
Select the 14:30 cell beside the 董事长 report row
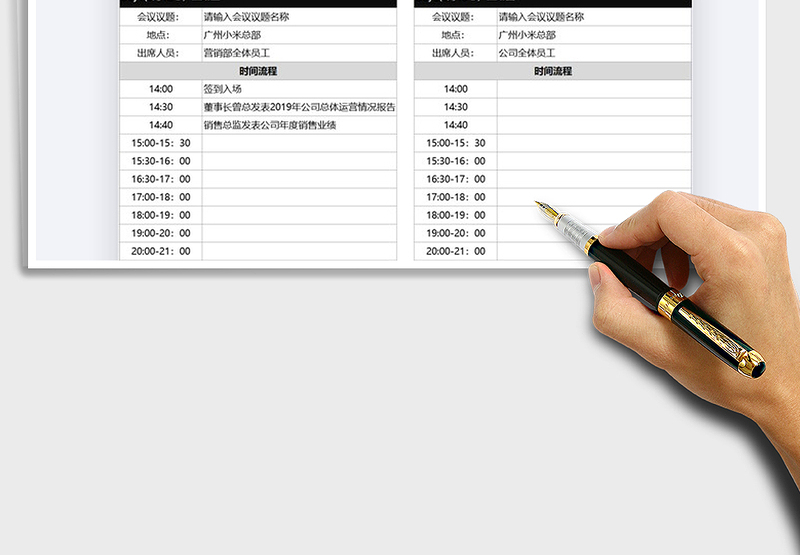[x=161, y=107]
